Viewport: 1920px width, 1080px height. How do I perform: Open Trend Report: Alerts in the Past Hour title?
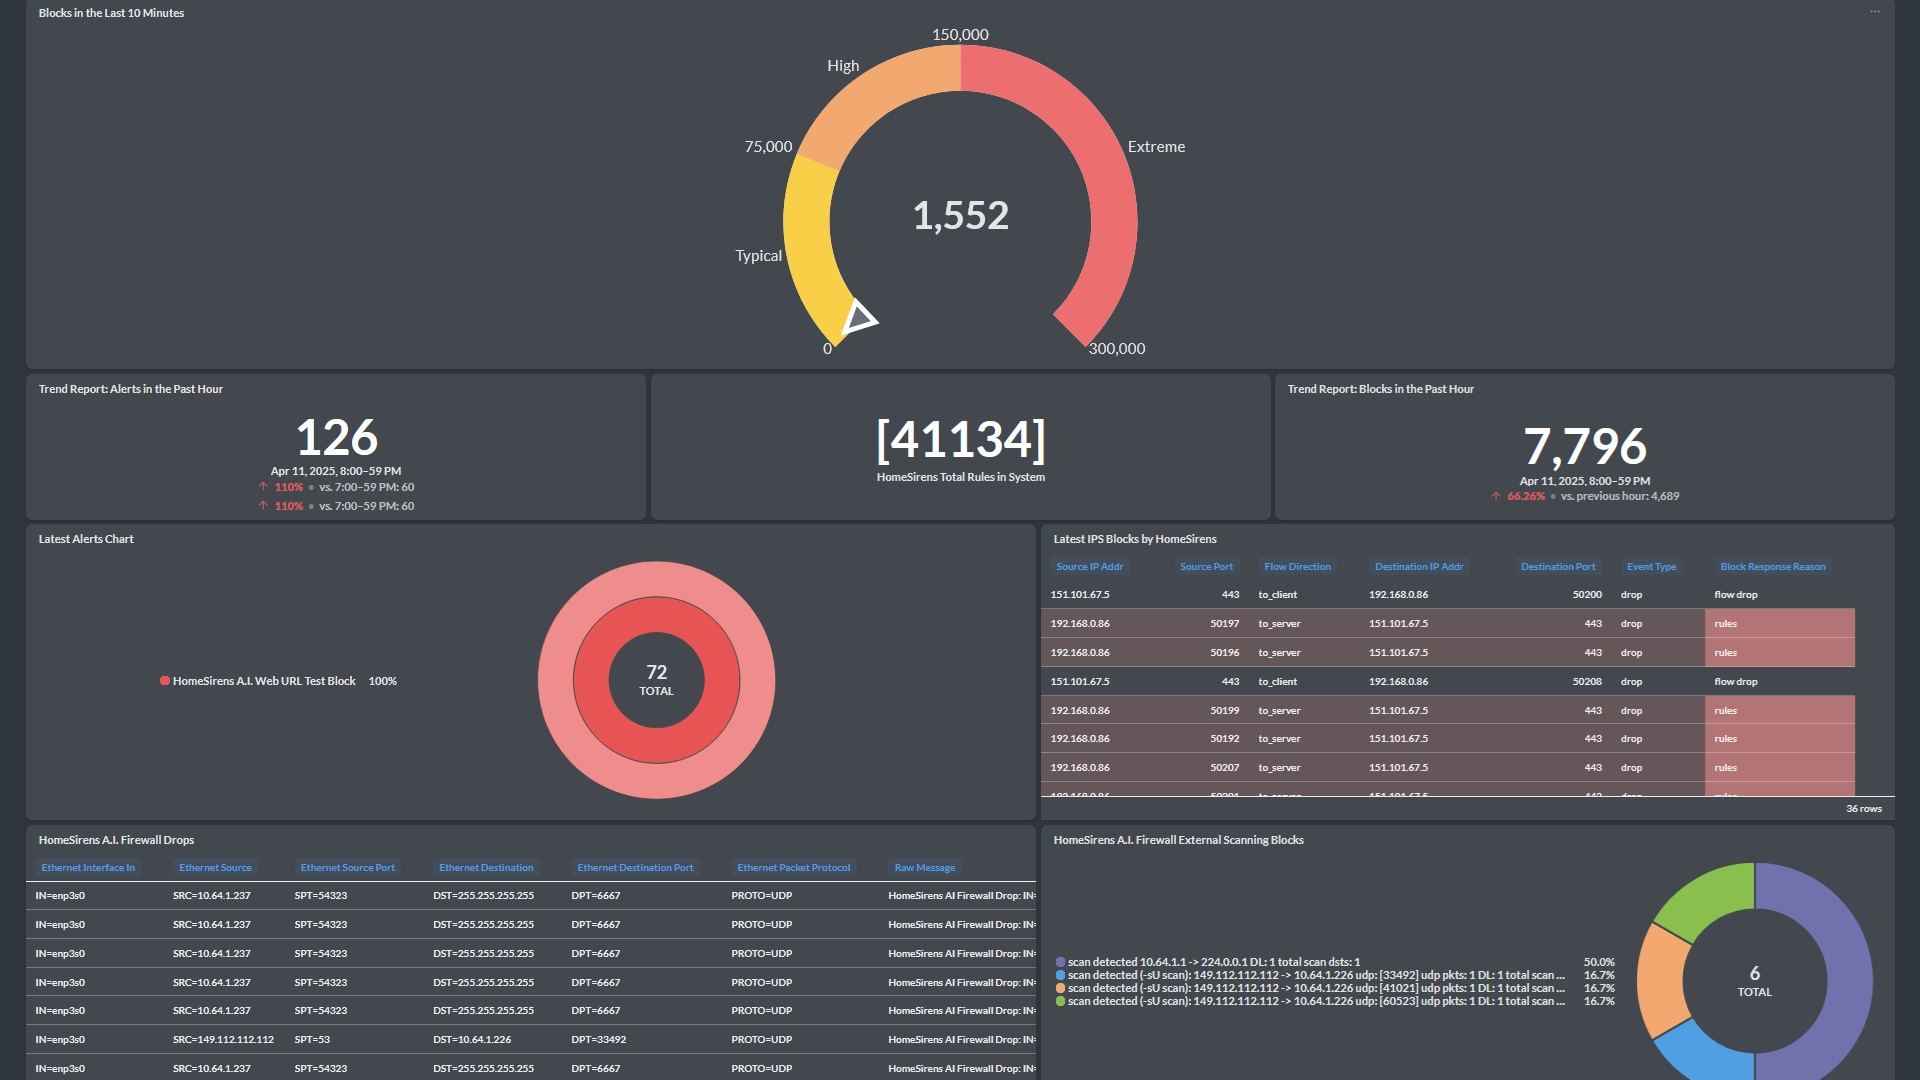pos(131,389)
